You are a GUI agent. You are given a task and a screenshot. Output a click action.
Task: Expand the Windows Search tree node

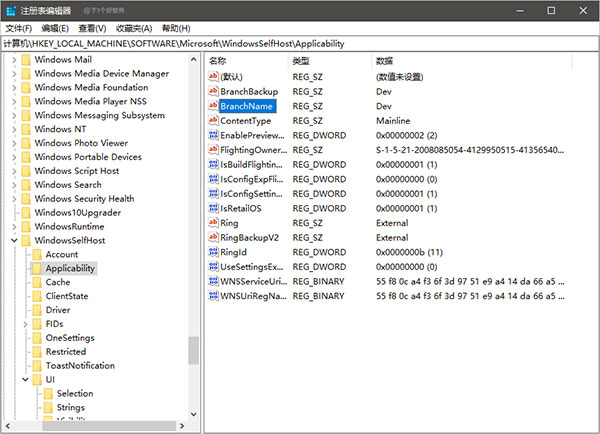pyautogui.click(x=14, y=185)
